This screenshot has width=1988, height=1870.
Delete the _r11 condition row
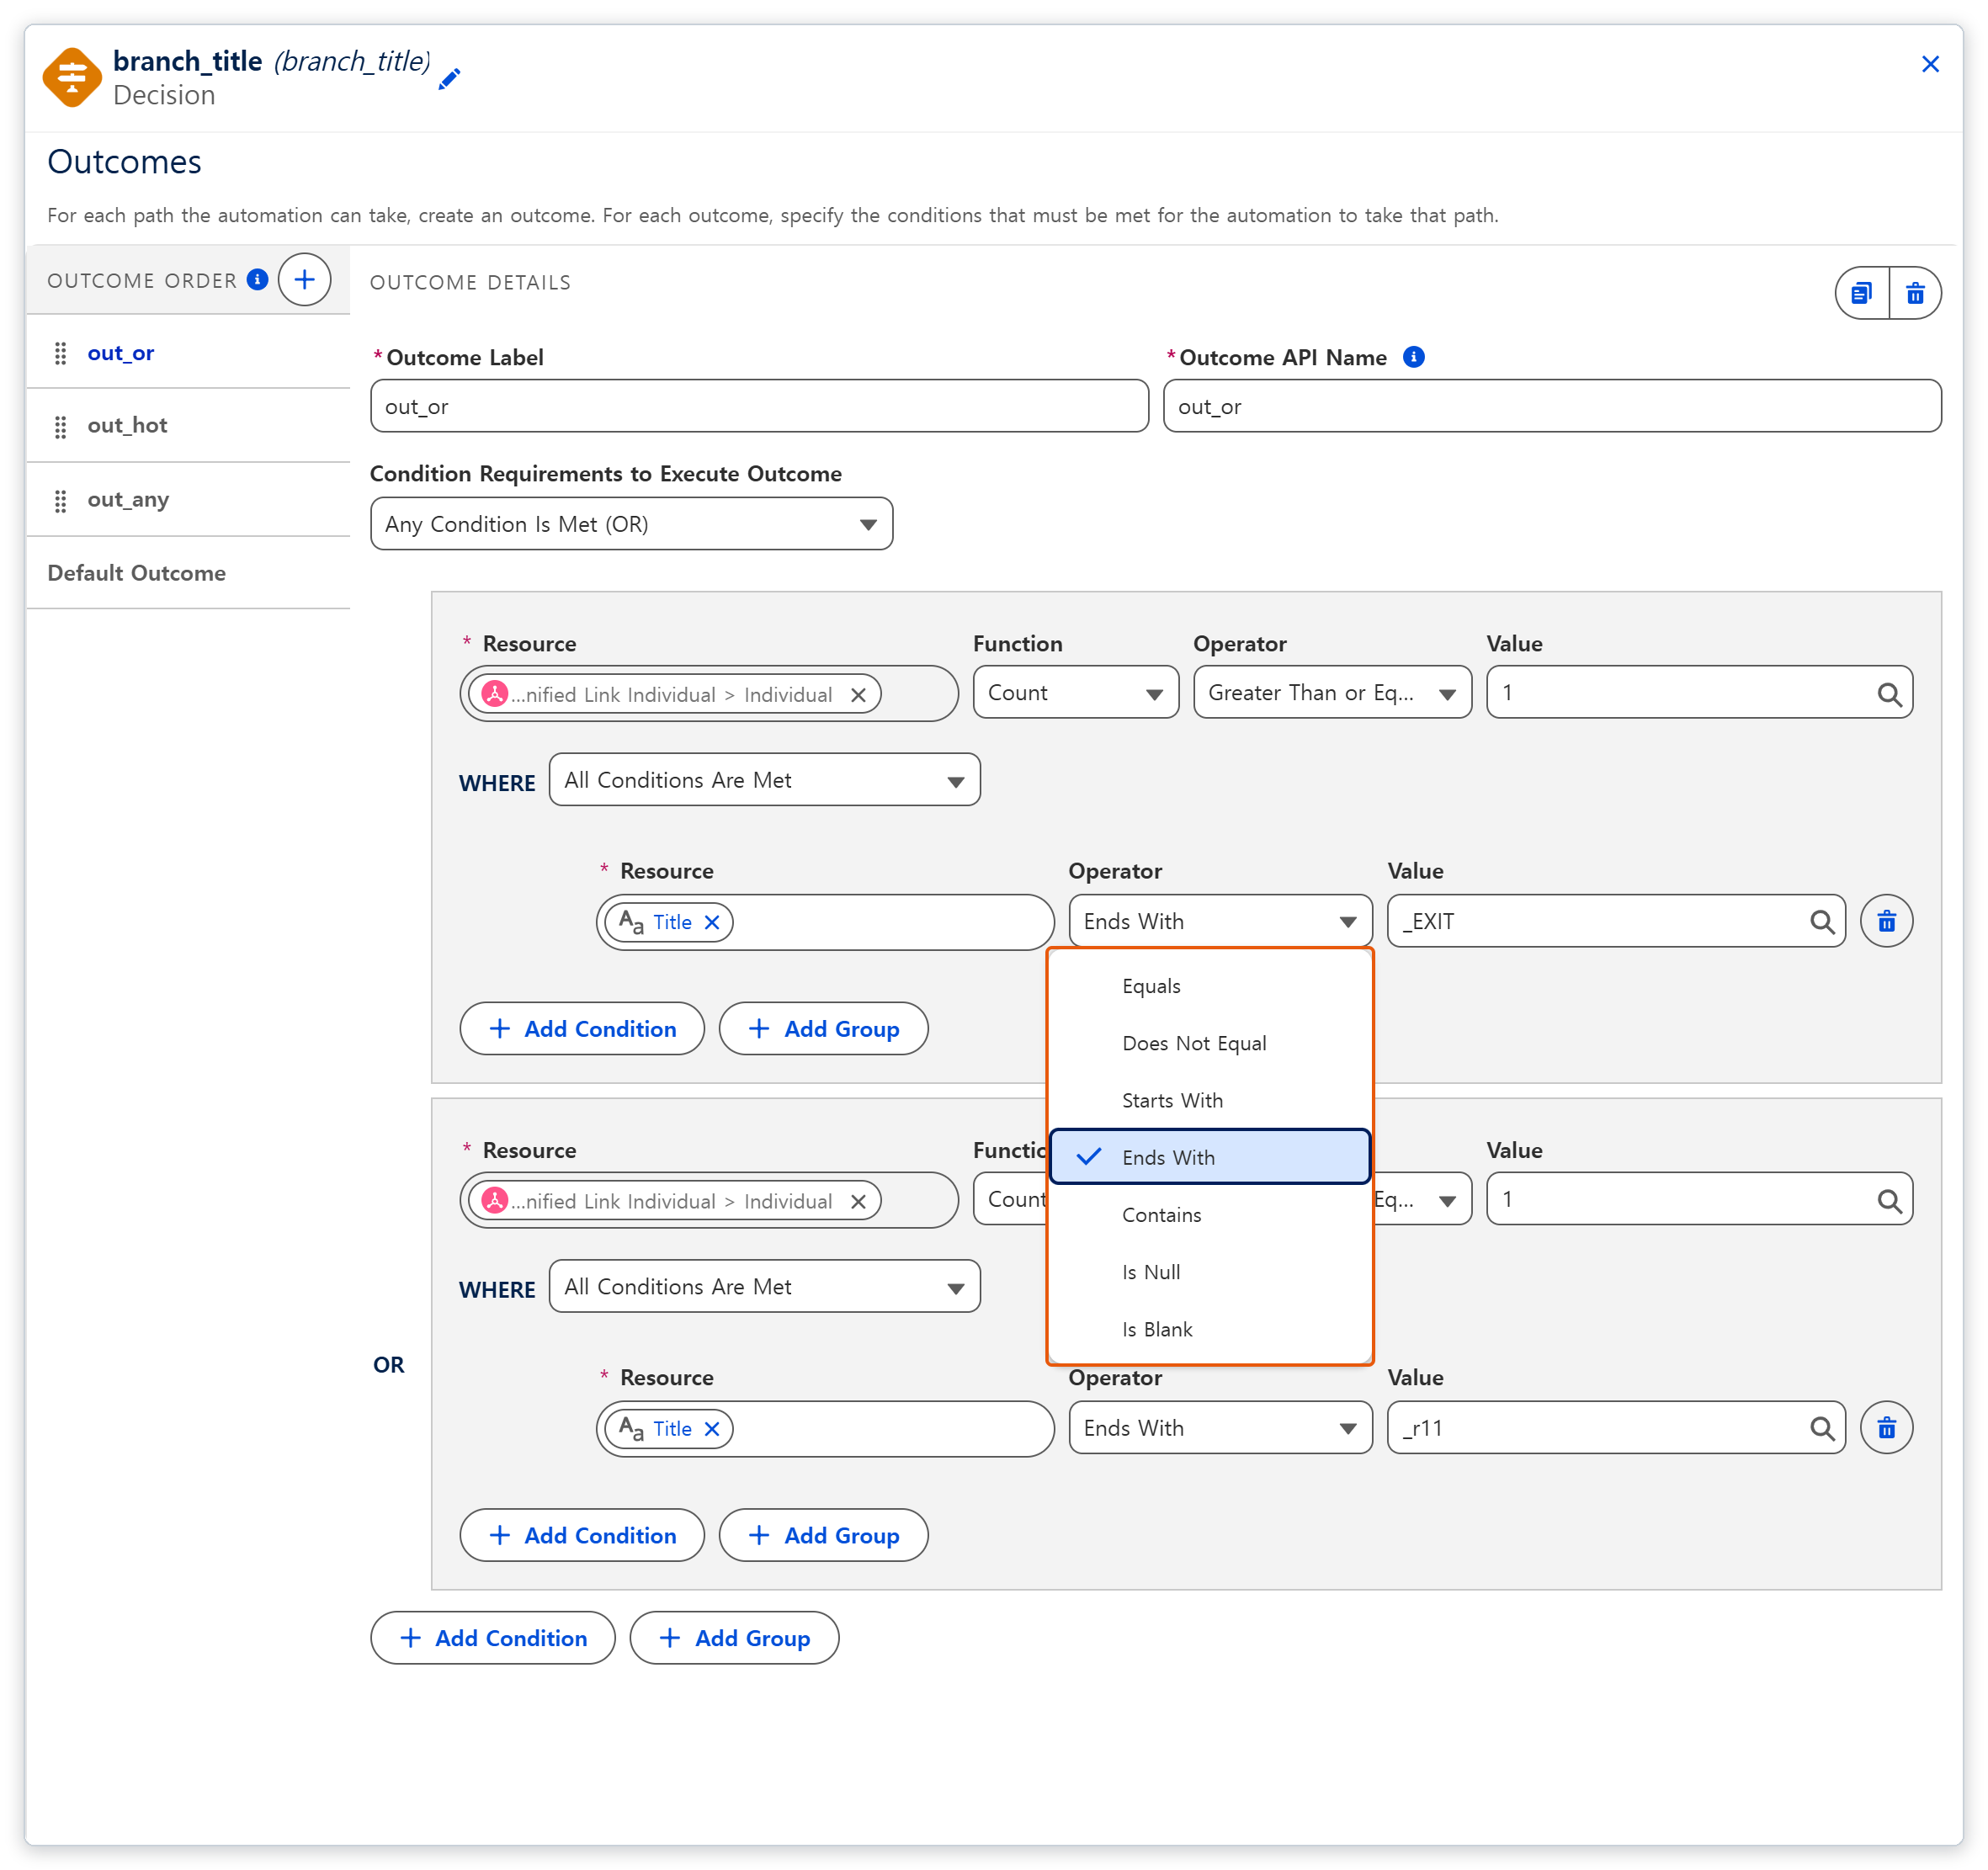pos(1886,1427)
